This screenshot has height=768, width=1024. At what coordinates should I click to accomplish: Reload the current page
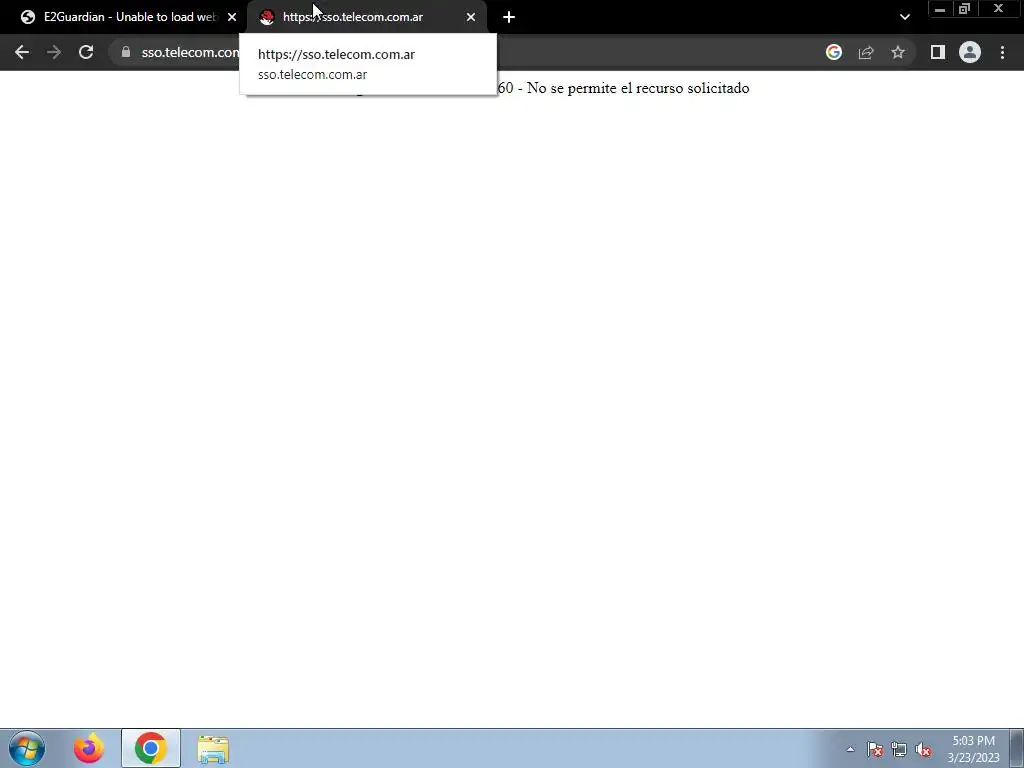click(86, 52)
